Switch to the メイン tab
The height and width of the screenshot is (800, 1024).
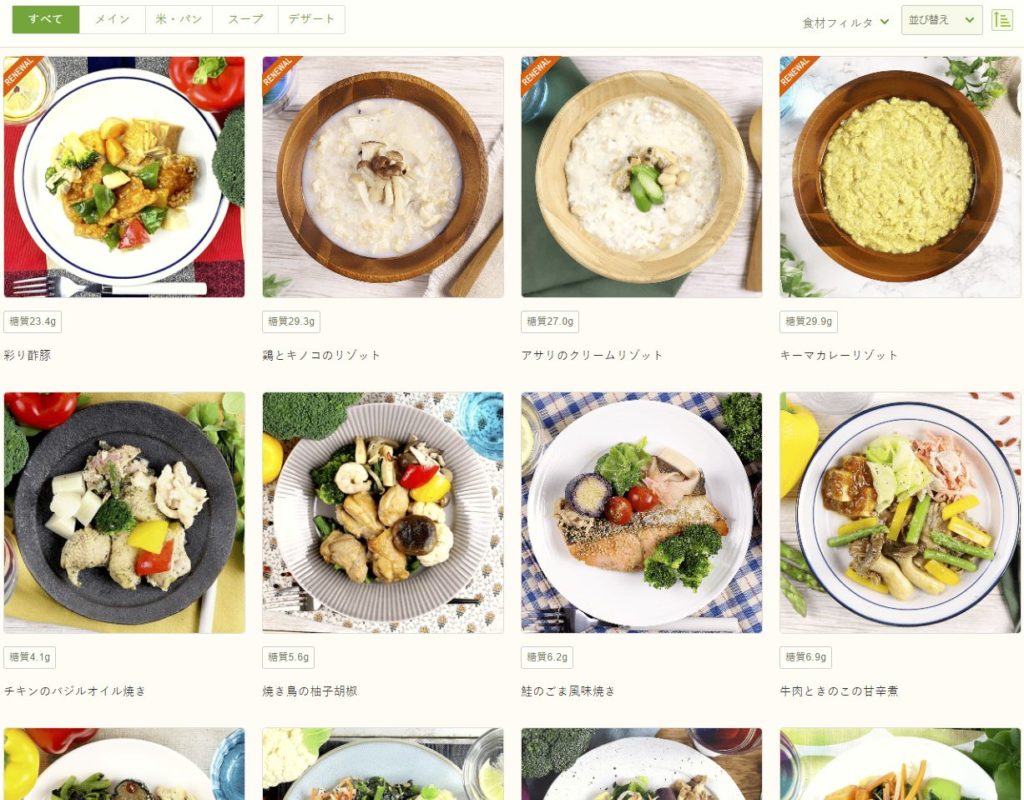pyautogui.click(x=112, y=19)
